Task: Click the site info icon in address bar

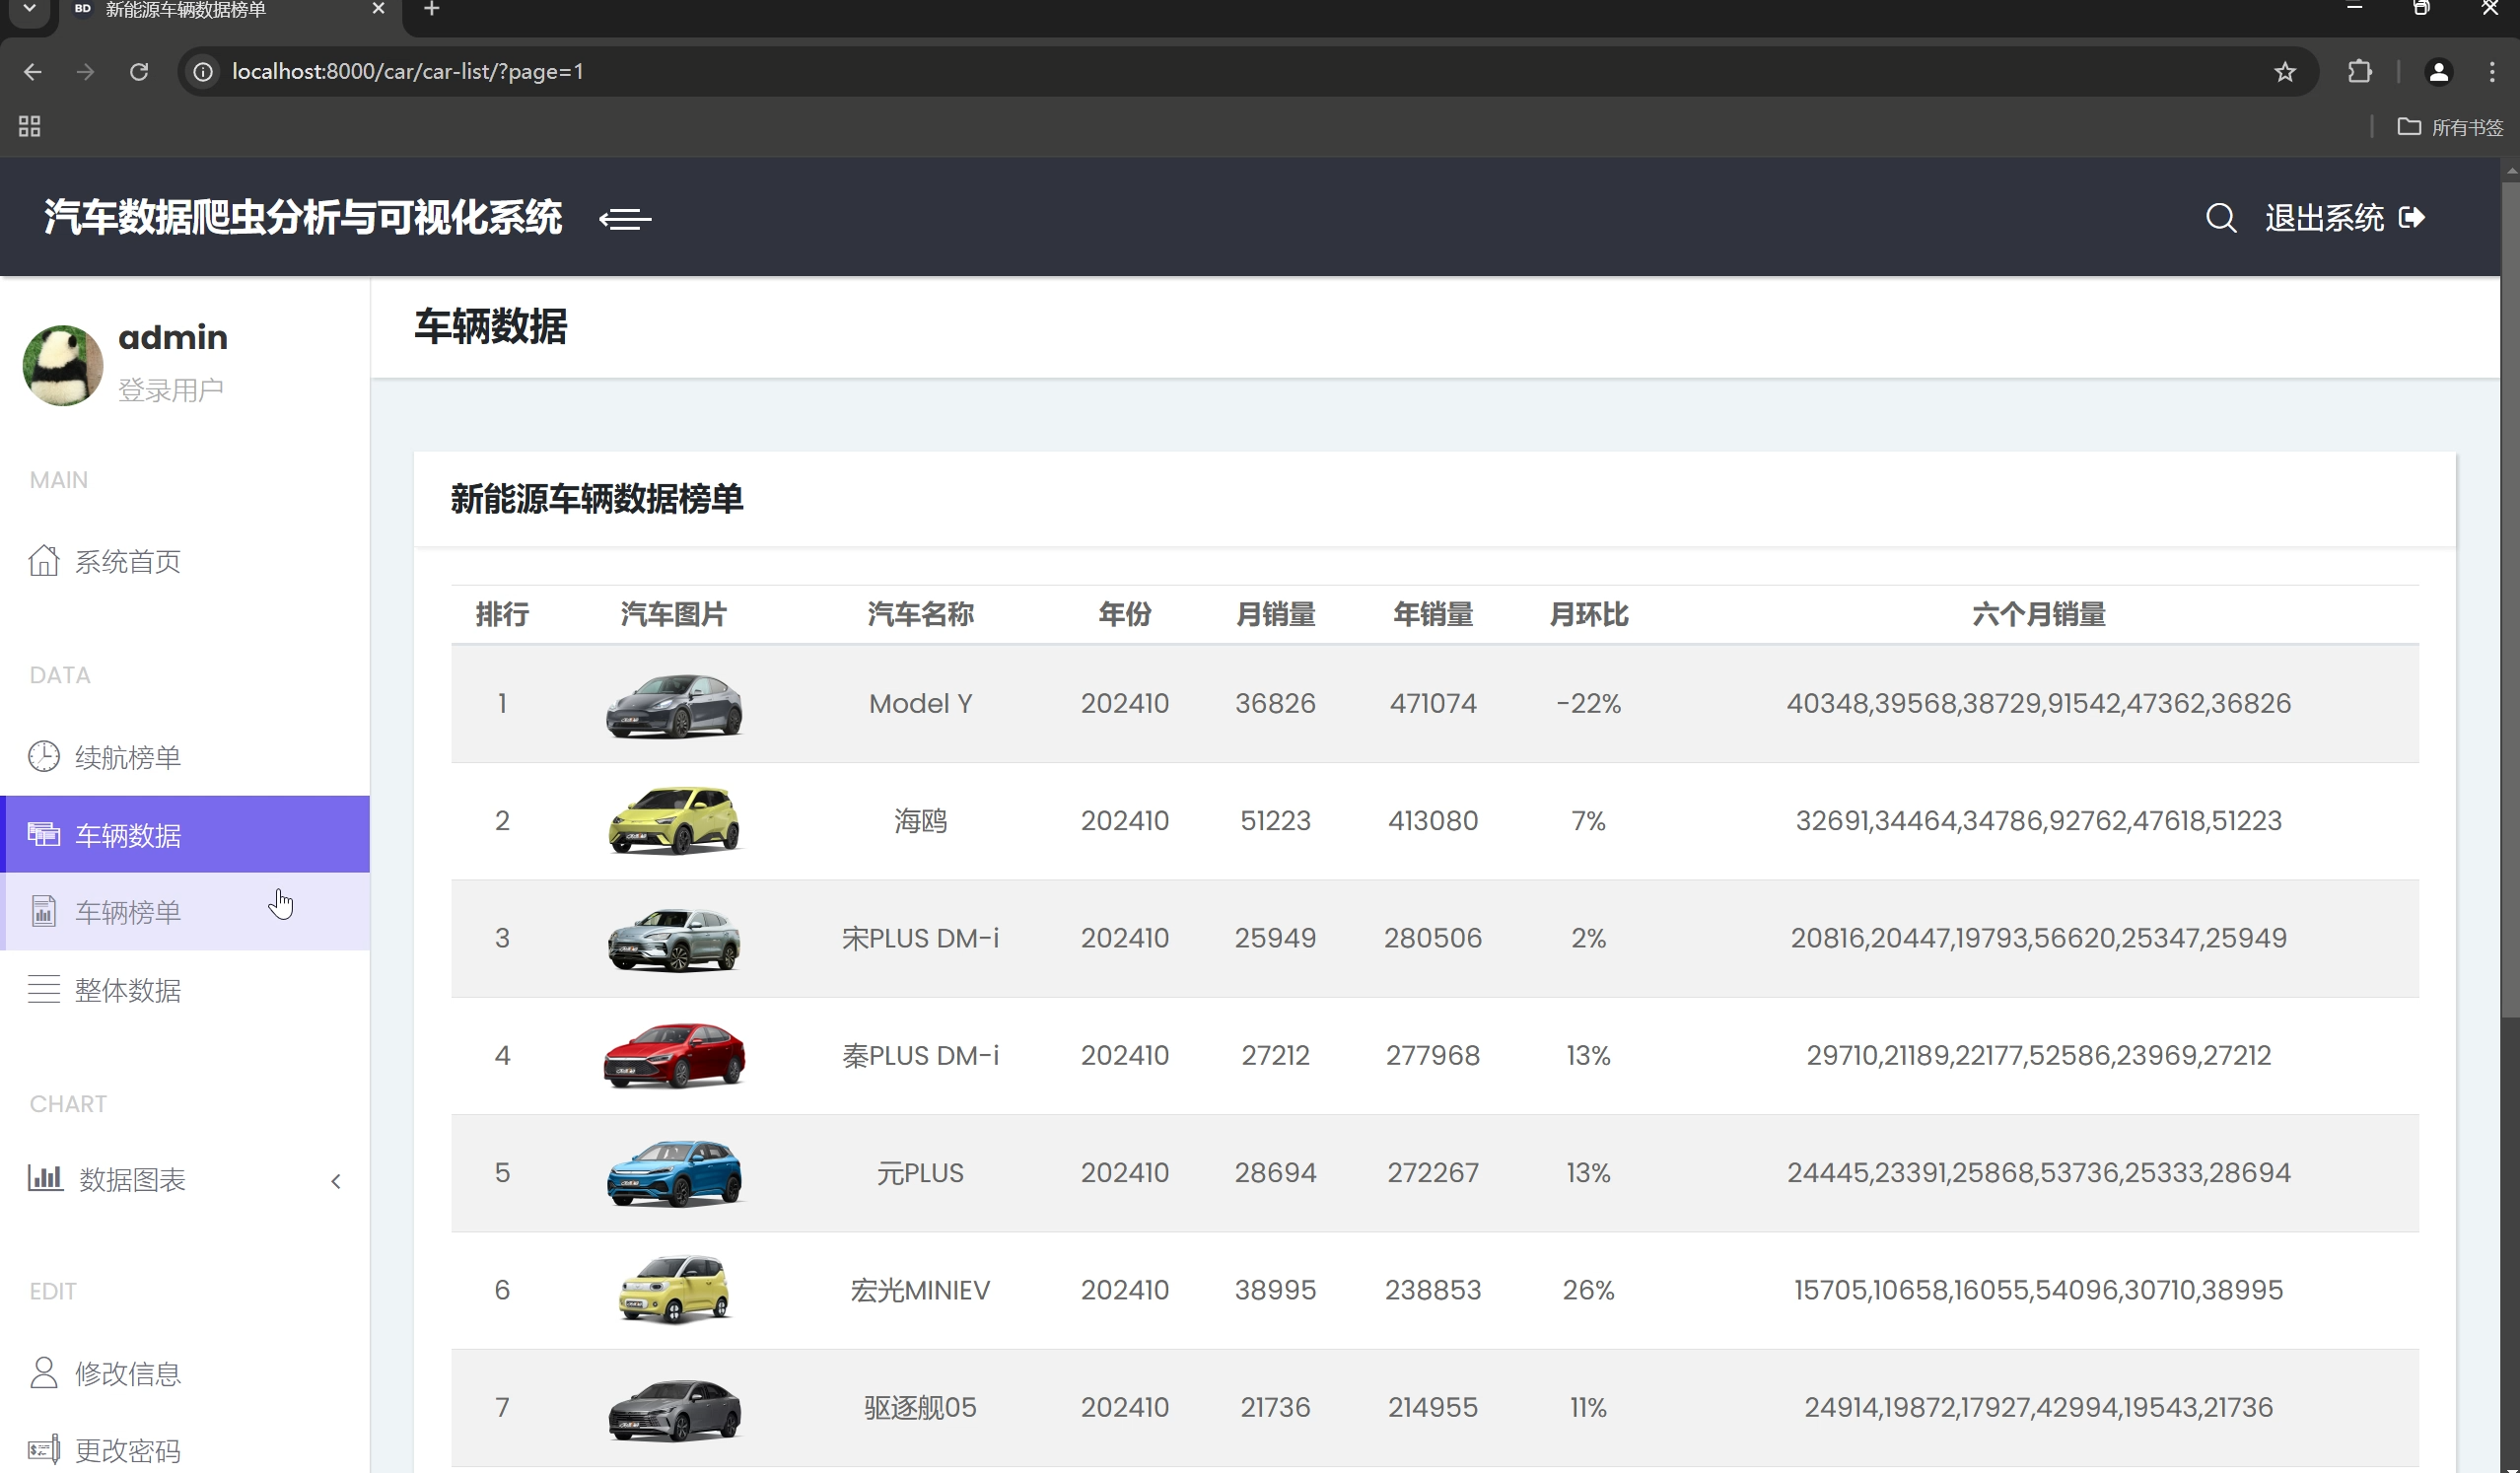Action: (x=203, y=72)
